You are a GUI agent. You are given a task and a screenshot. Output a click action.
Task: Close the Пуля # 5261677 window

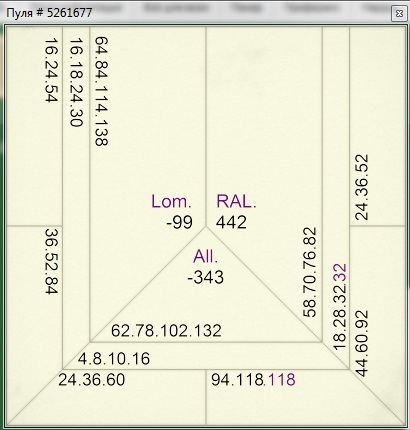pyautogui.click(x=399, y=13)
